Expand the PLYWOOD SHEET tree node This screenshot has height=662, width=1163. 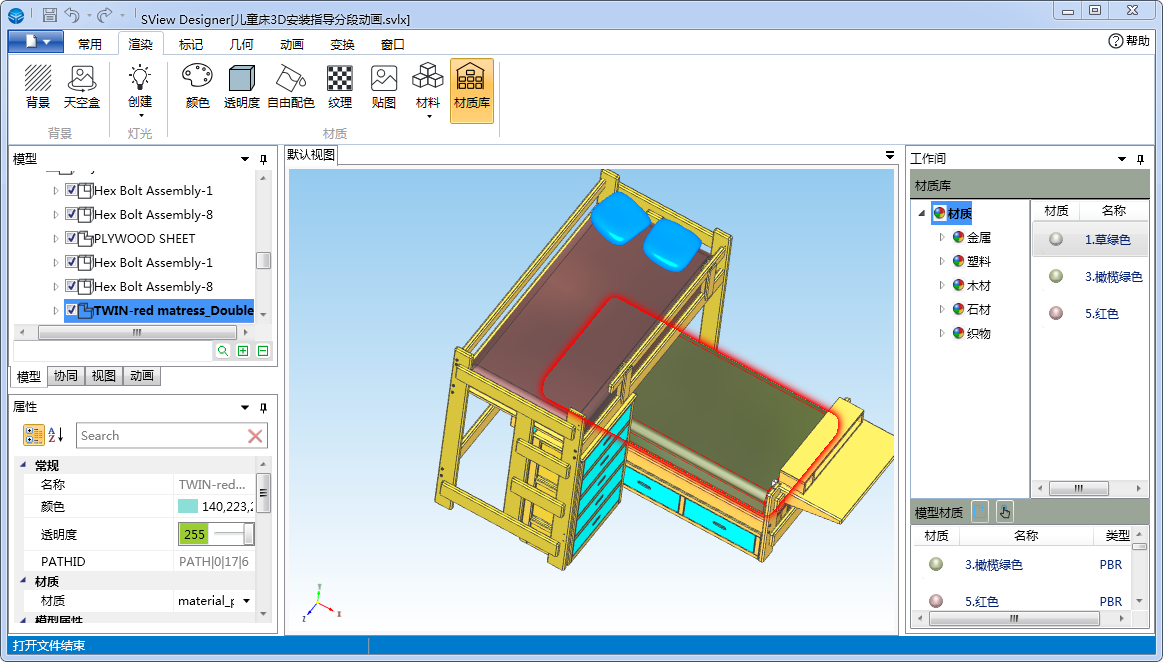point(56,239)
